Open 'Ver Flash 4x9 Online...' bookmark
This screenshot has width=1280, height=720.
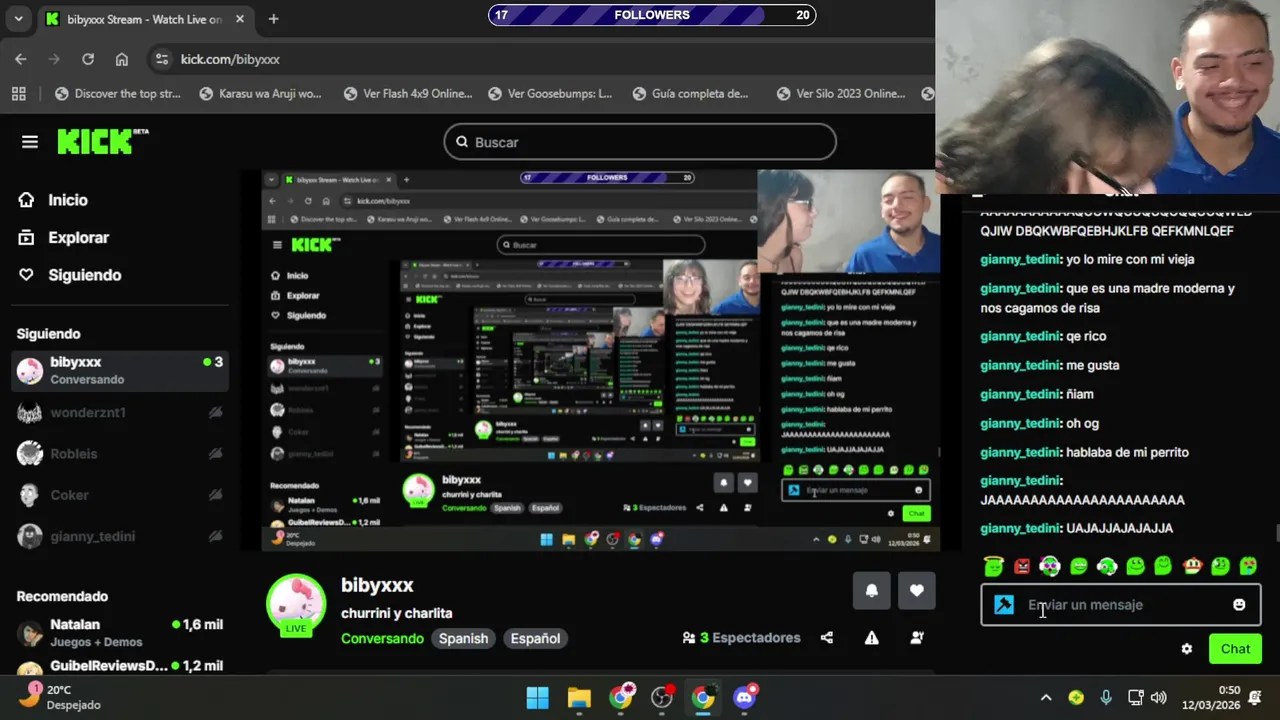pyautogui.click(x=408, y=94)
